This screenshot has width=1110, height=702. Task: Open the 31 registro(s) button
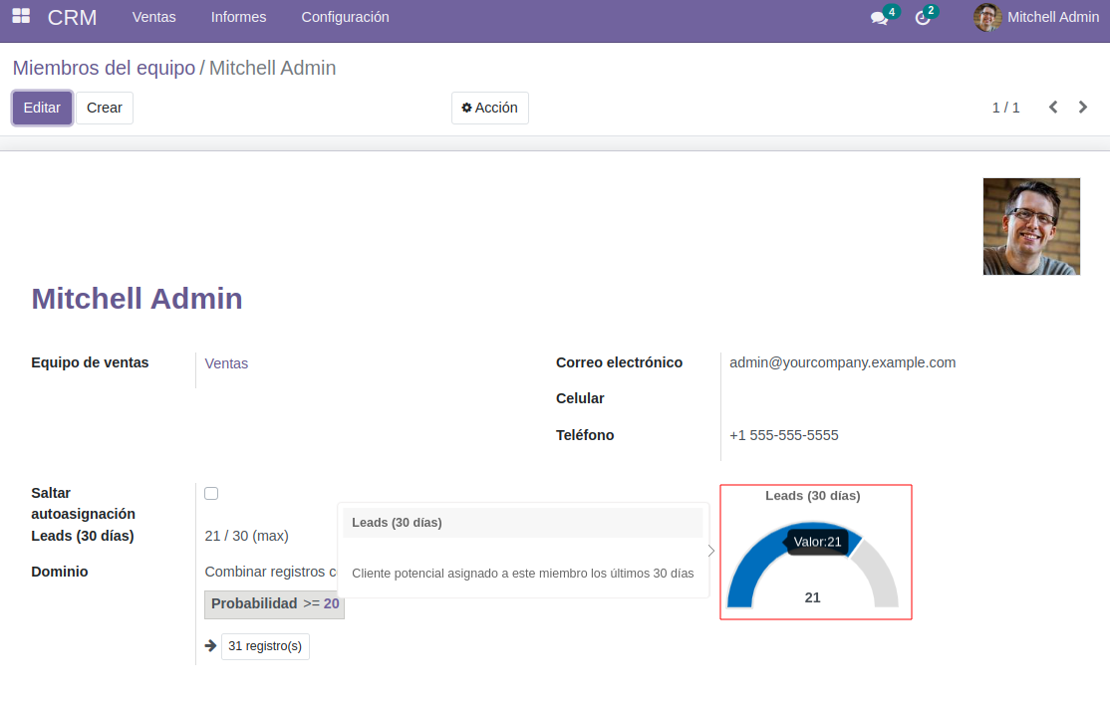(265, 646)
